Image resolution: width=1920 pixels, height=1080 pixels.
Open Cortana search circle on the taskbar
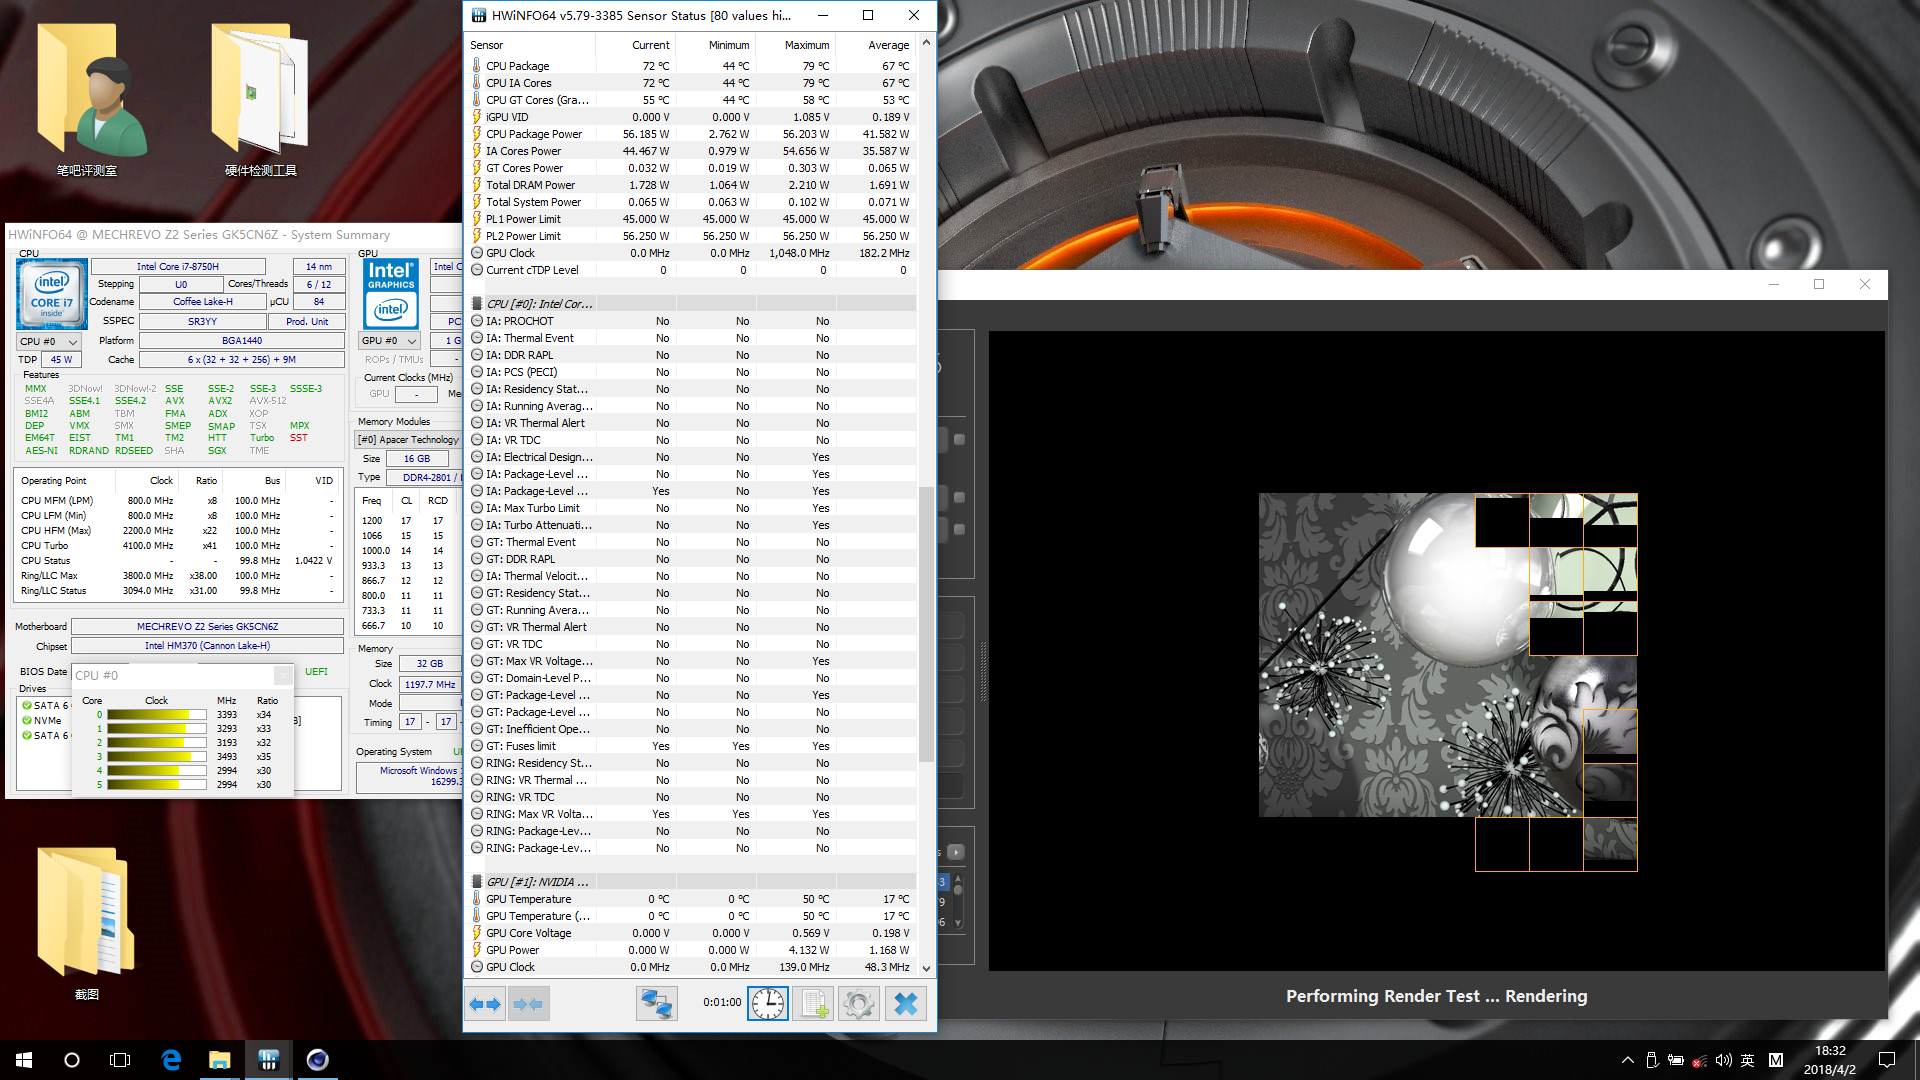click(72, 1060)
